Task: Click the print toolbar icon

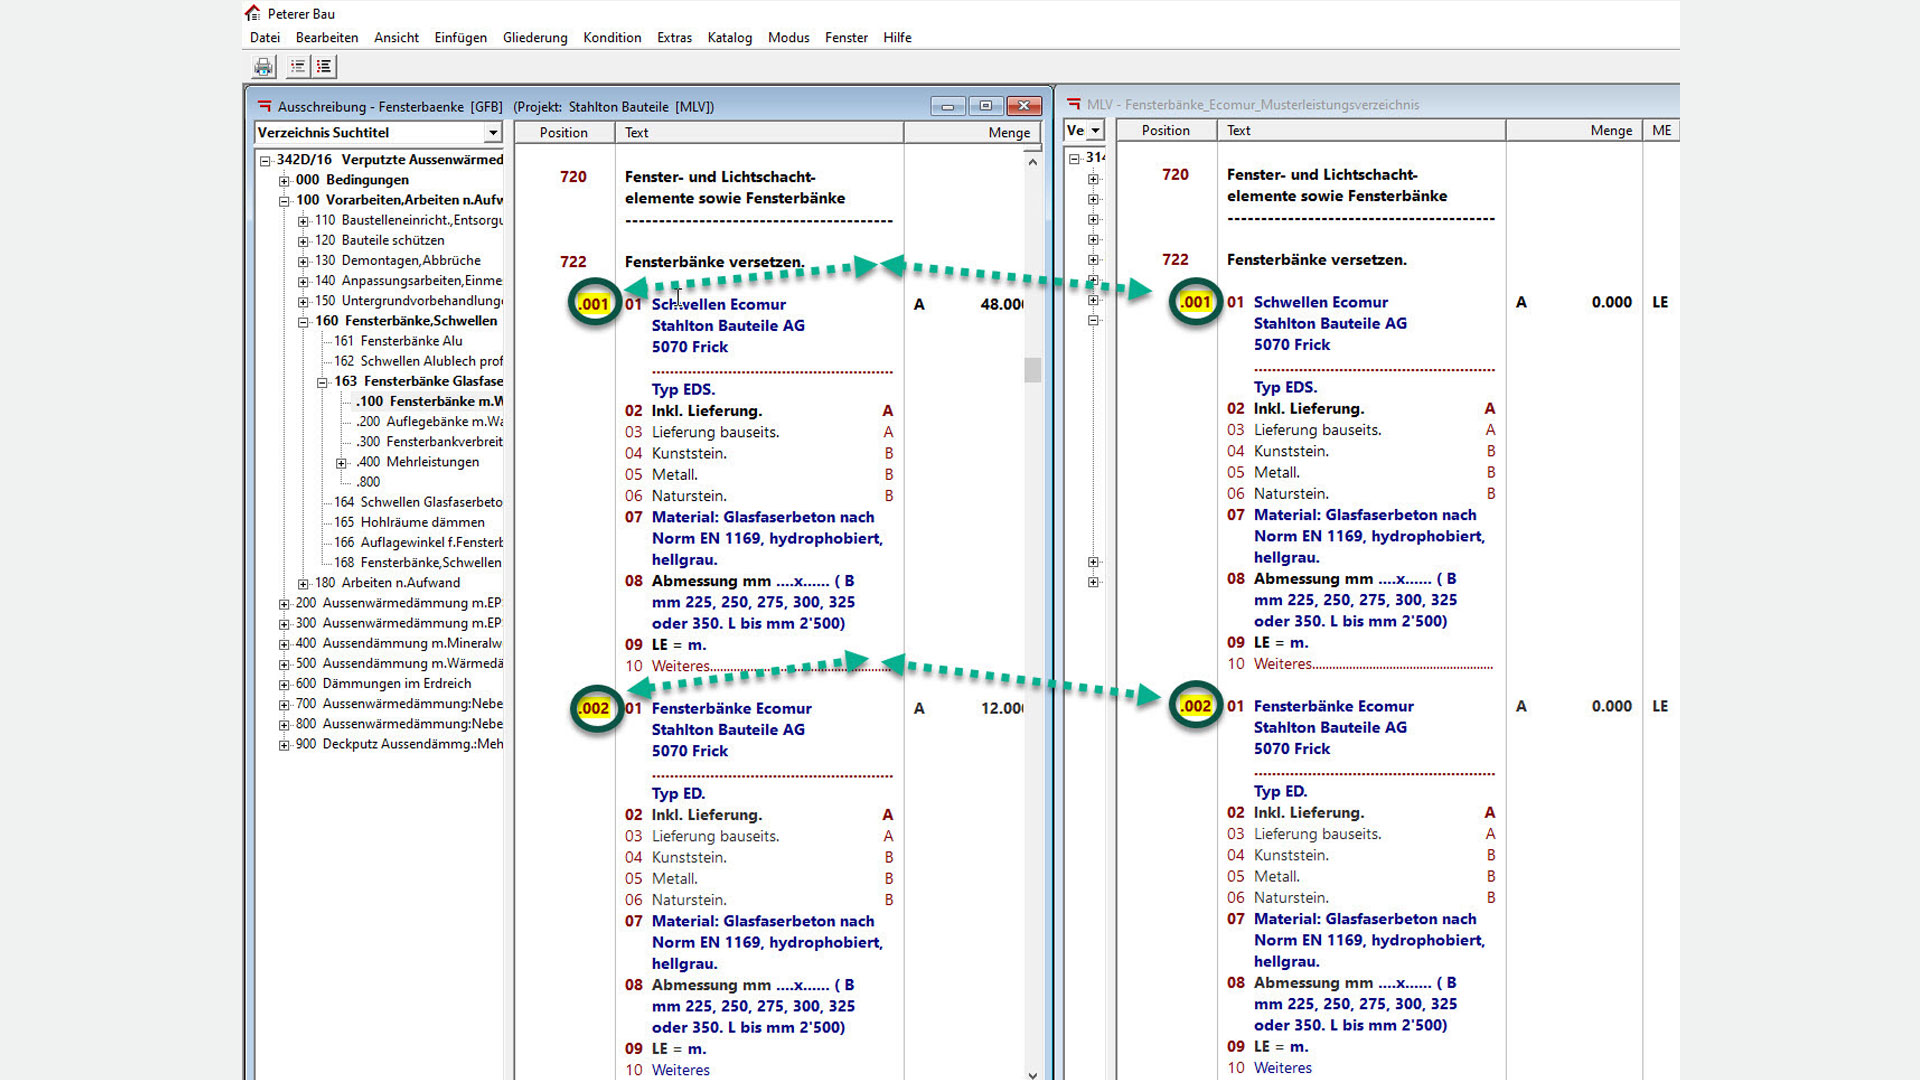Action: coord(263,67)
